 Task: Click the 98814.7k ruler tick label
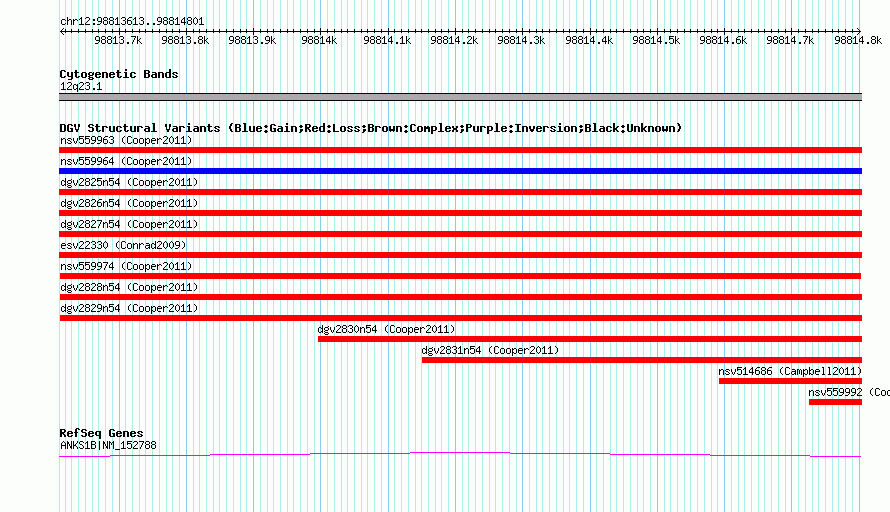[790, 40]
